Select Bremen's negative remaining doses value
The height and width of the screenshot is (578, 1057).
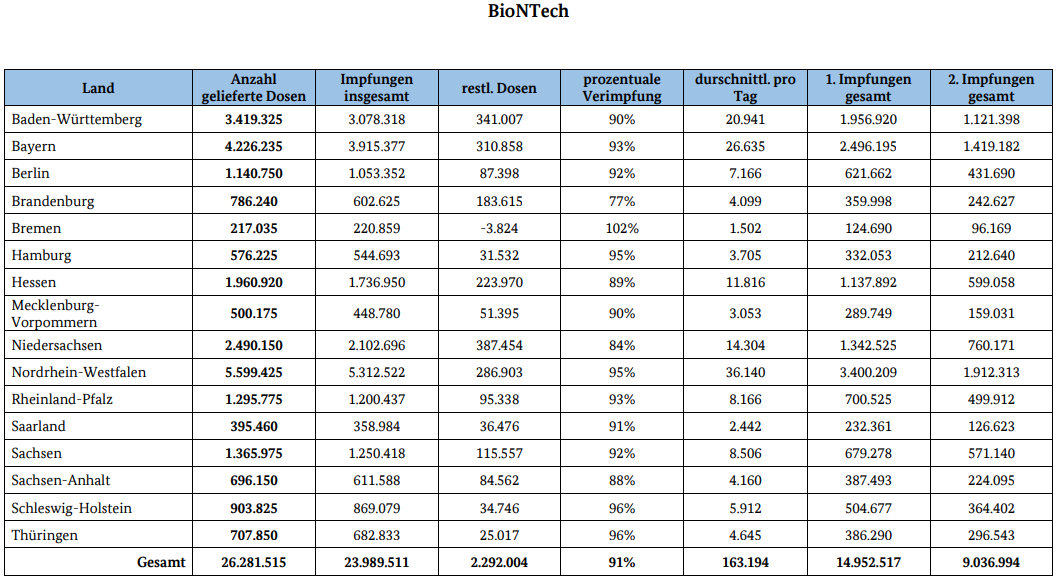point(499,228)
